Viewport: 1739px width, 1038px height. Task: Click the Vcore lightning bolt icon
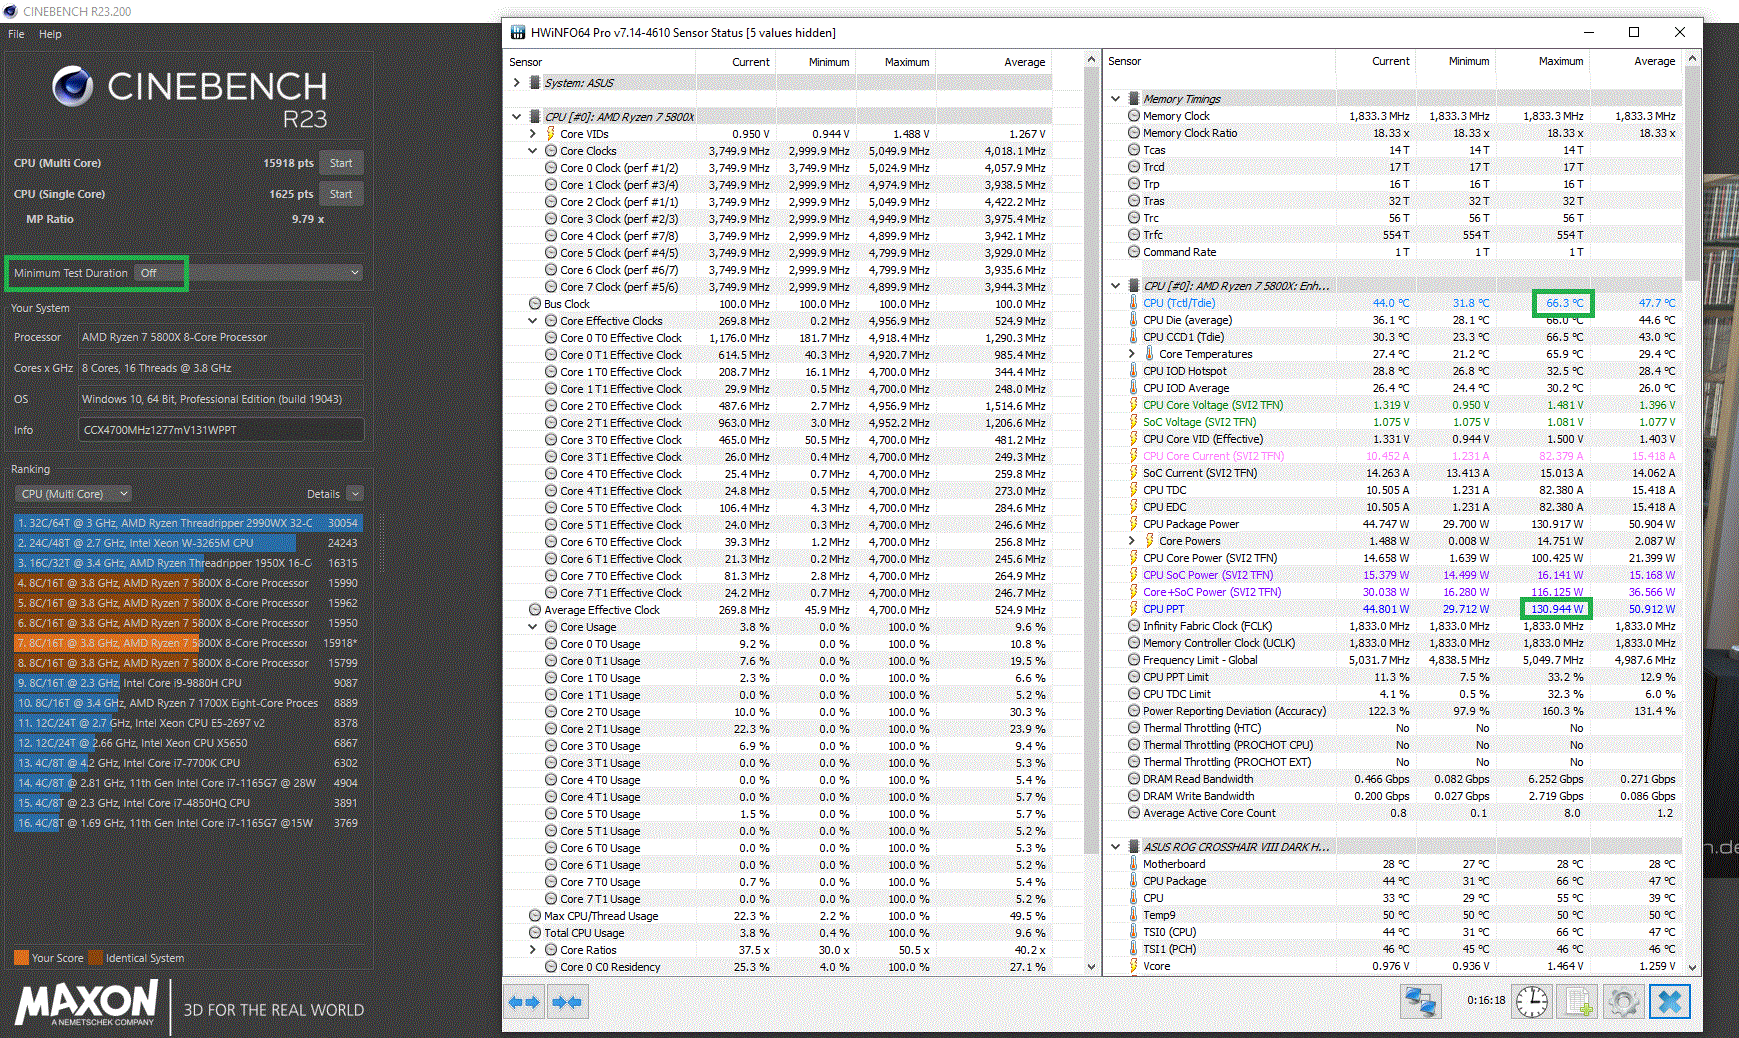point(1133,966)
